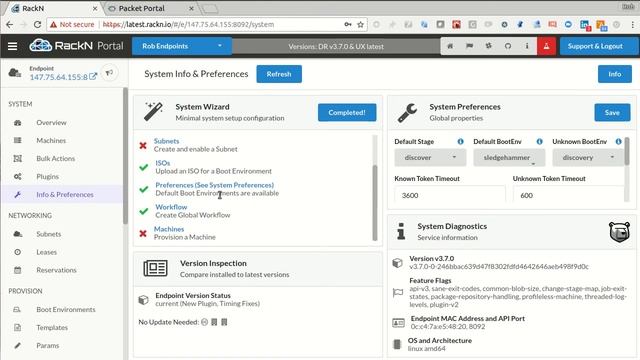Open the GitHub icon in portal header

pos(508,46)
